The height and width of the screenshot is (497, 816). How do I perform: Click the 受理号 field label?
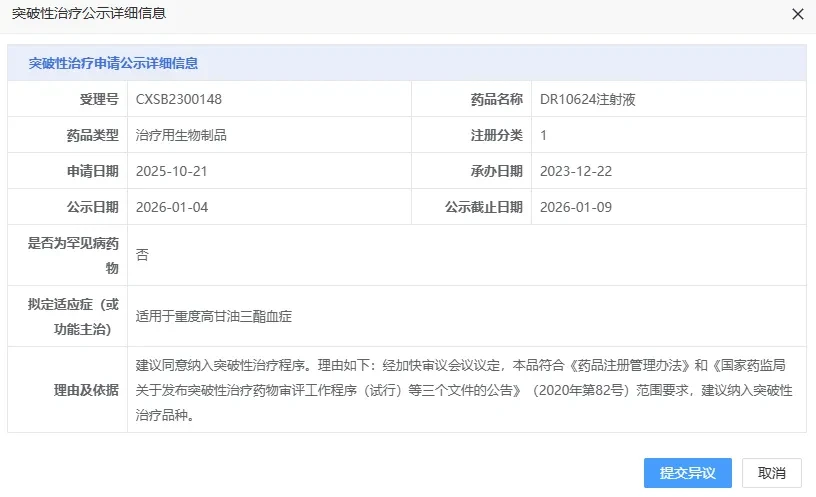99,99
